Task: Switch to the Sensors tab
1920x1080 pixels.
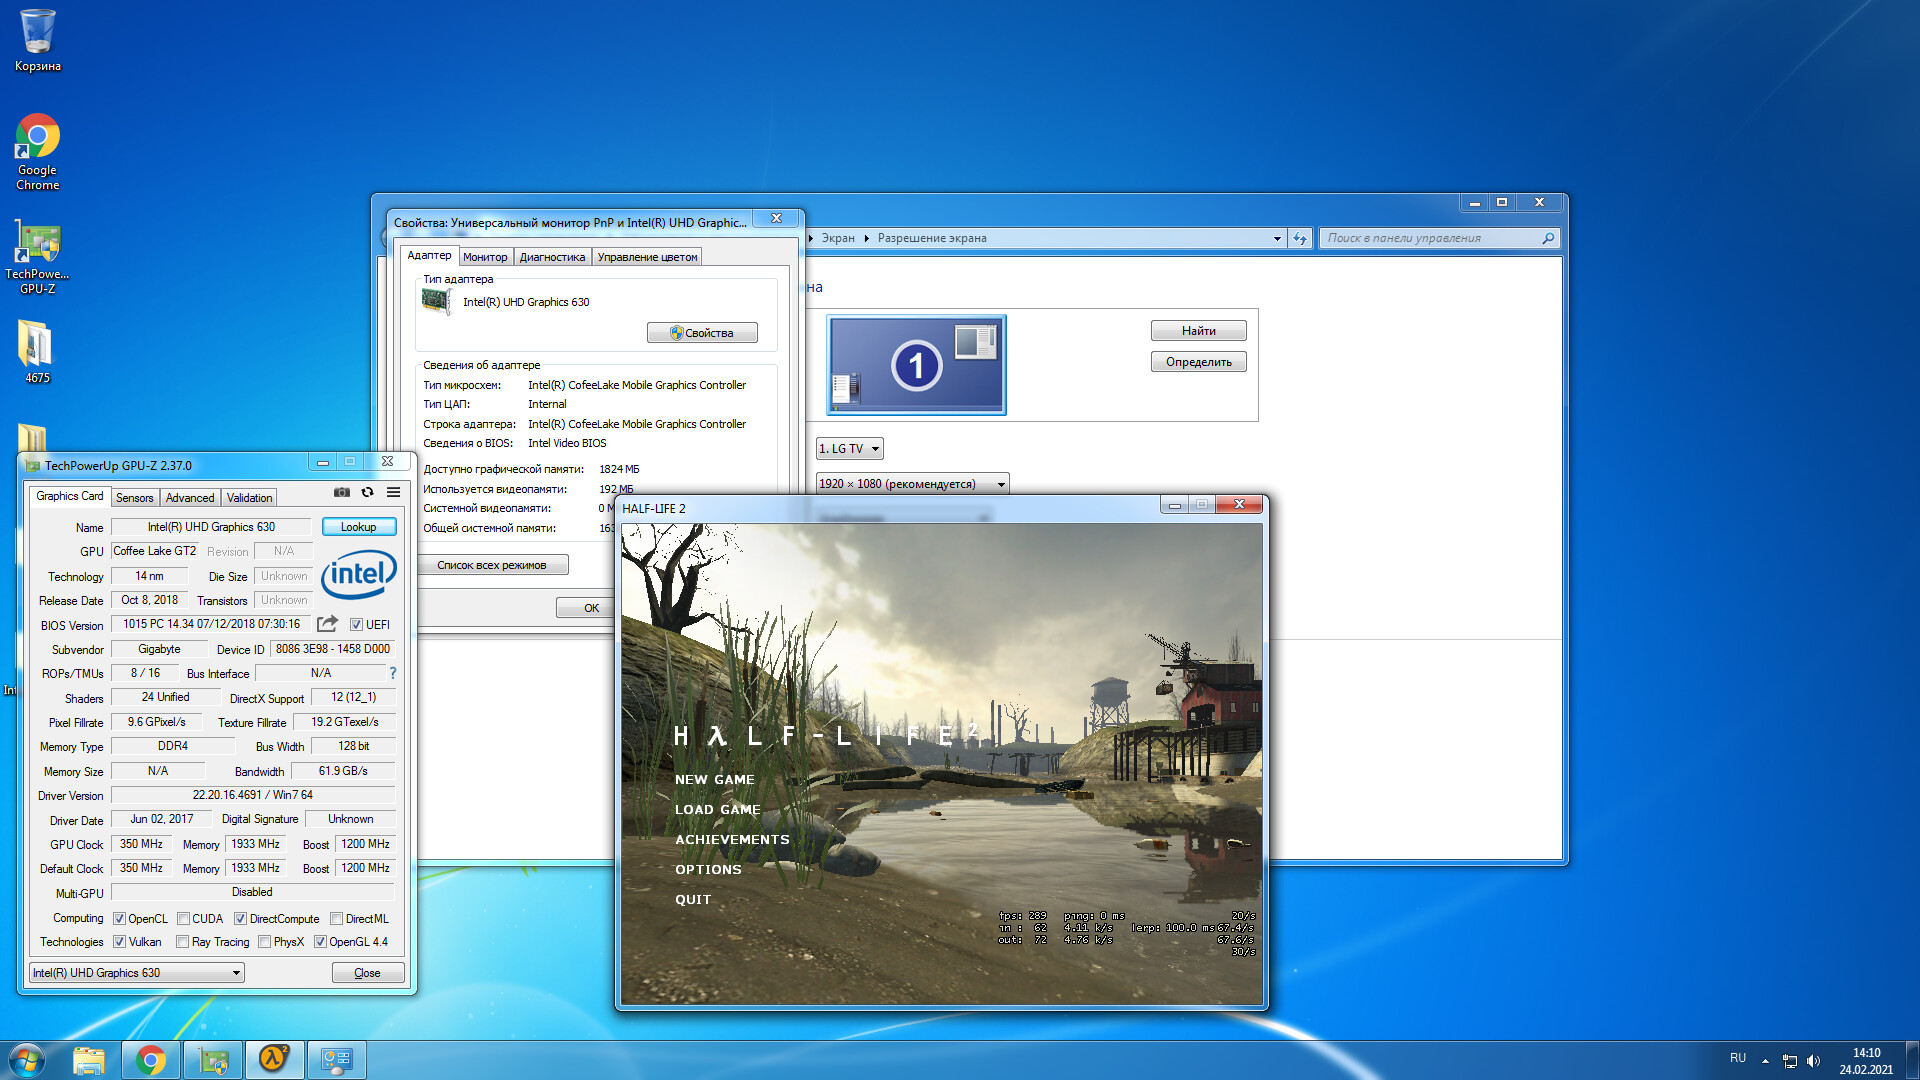Action: (134, 498)
